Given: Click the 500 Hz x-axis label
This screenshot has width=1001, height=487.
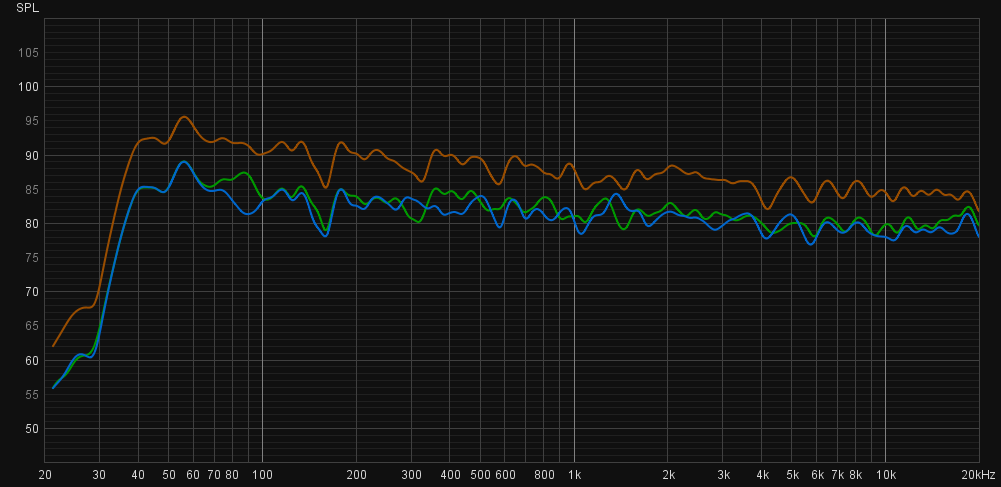Looking at the screenshot, I should (480, 474).
